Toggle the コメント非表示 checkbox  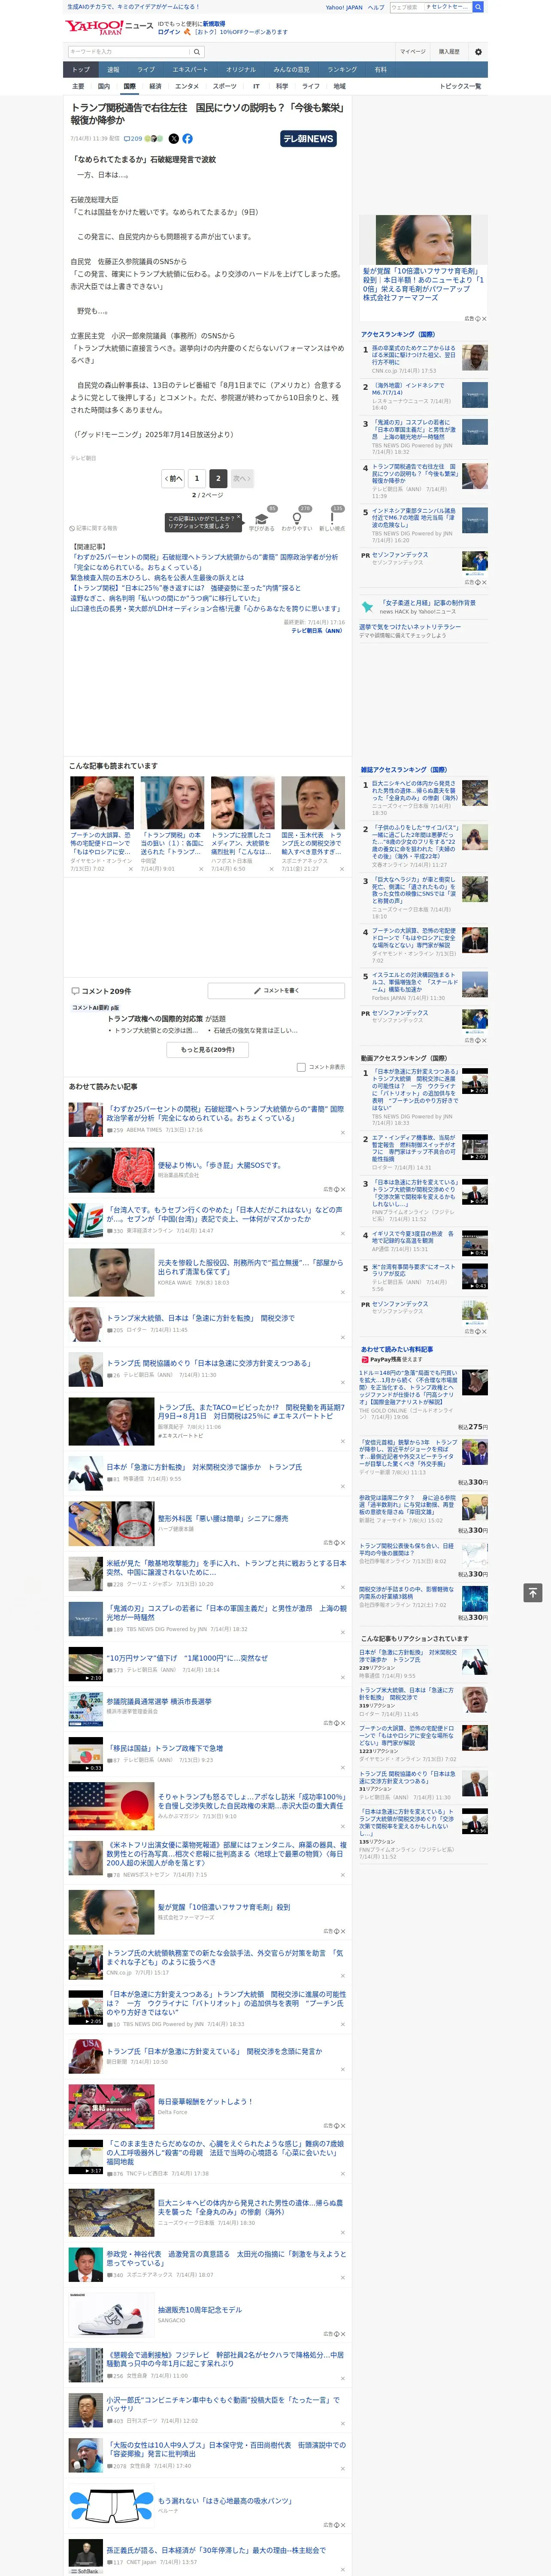point(301,1067)
